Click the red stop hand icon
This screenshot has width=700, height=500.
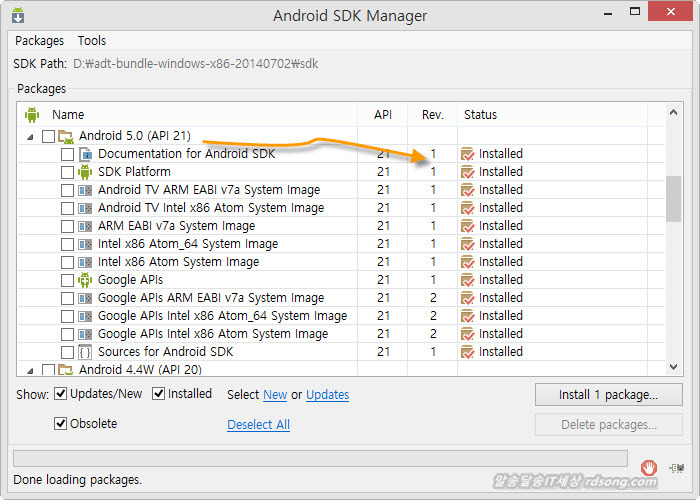click(x=649, y=466)
